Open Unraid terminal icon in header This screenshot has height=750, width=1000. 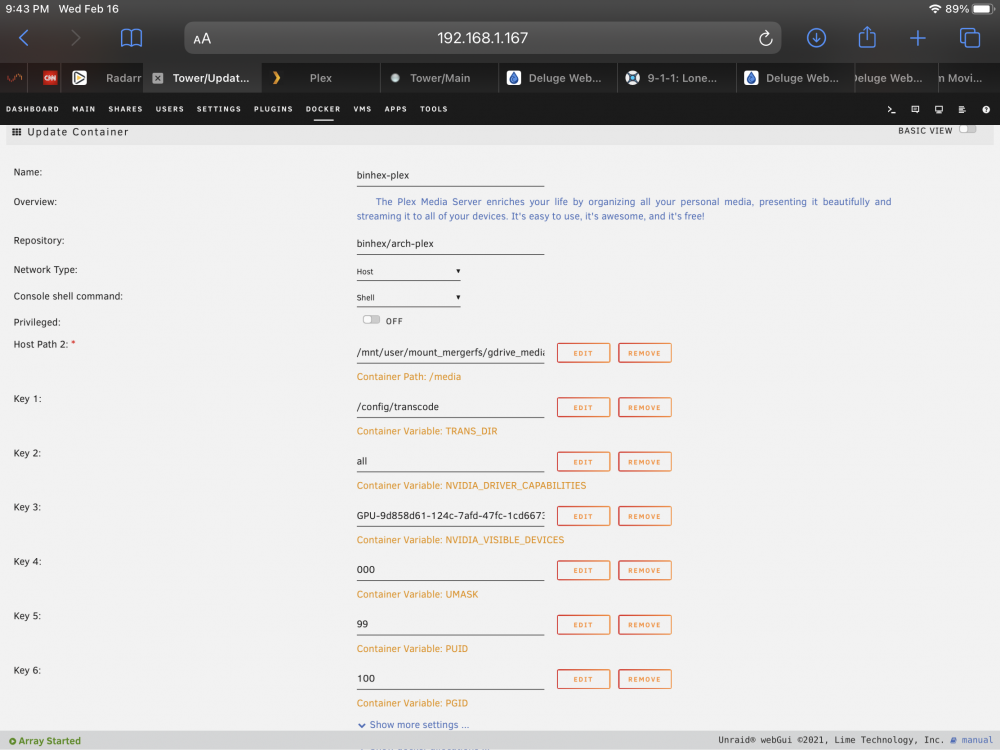892,110
